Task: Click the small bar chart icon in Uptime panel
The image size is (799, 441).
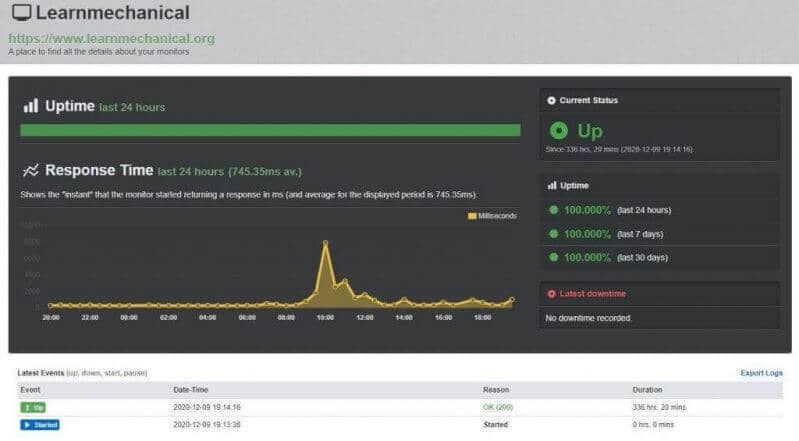Action: point(552,186)
